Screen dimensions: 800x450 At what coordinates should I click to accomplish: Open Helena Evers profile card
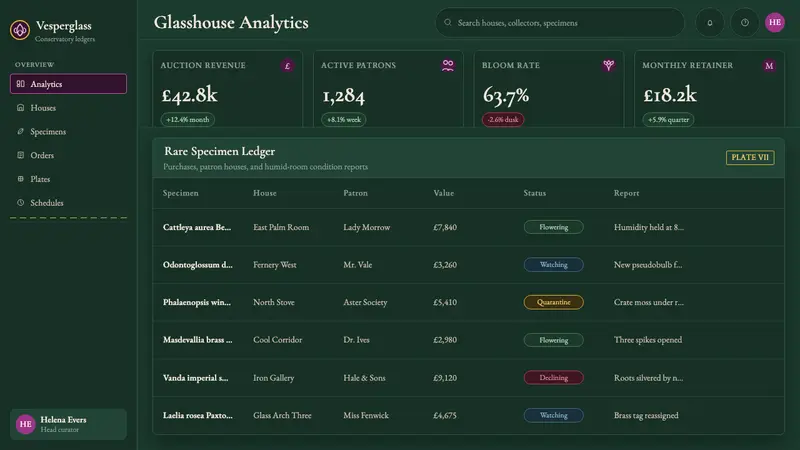coord(68,424)
